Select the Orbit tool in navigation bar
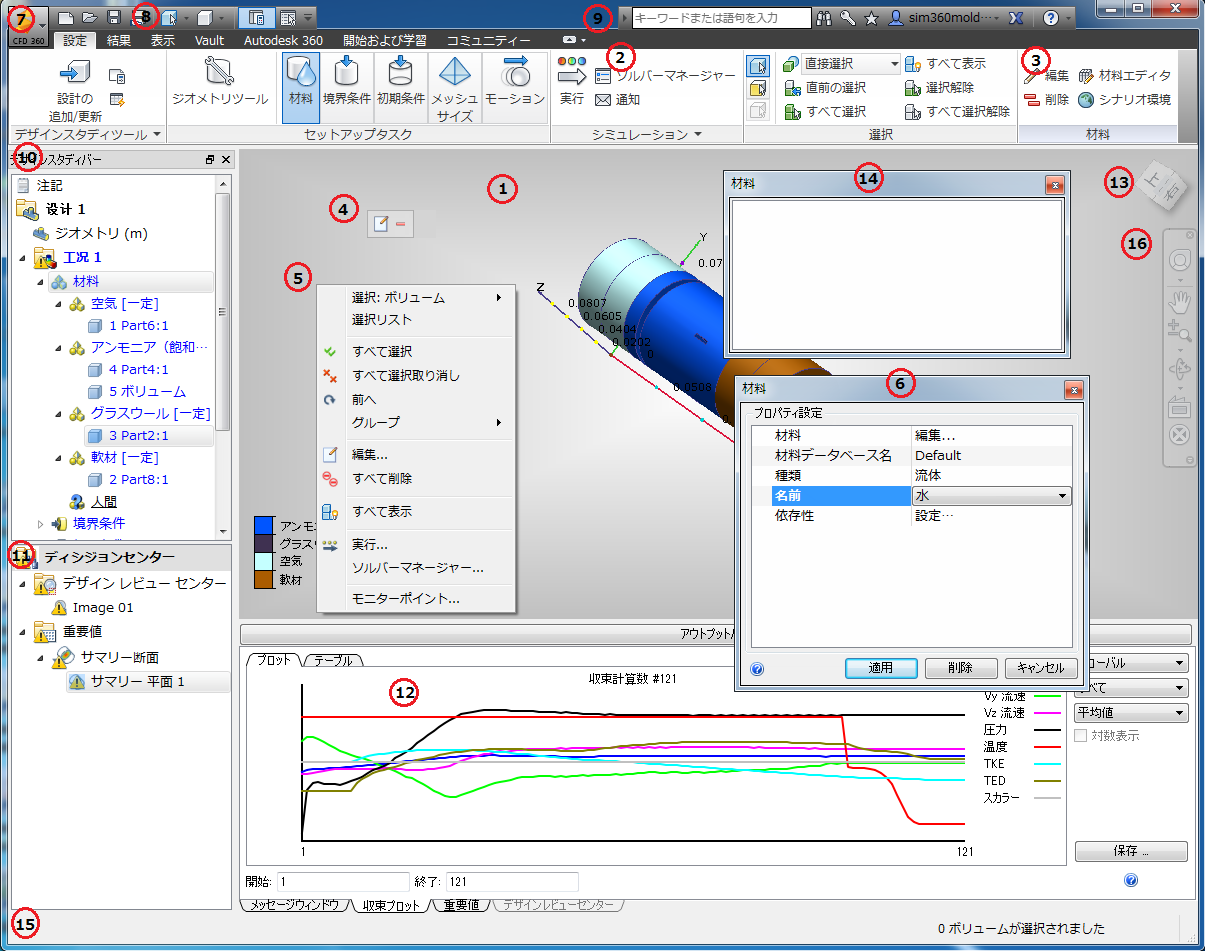This screenshot has width=1205, height=951. tap(1180, 369)
